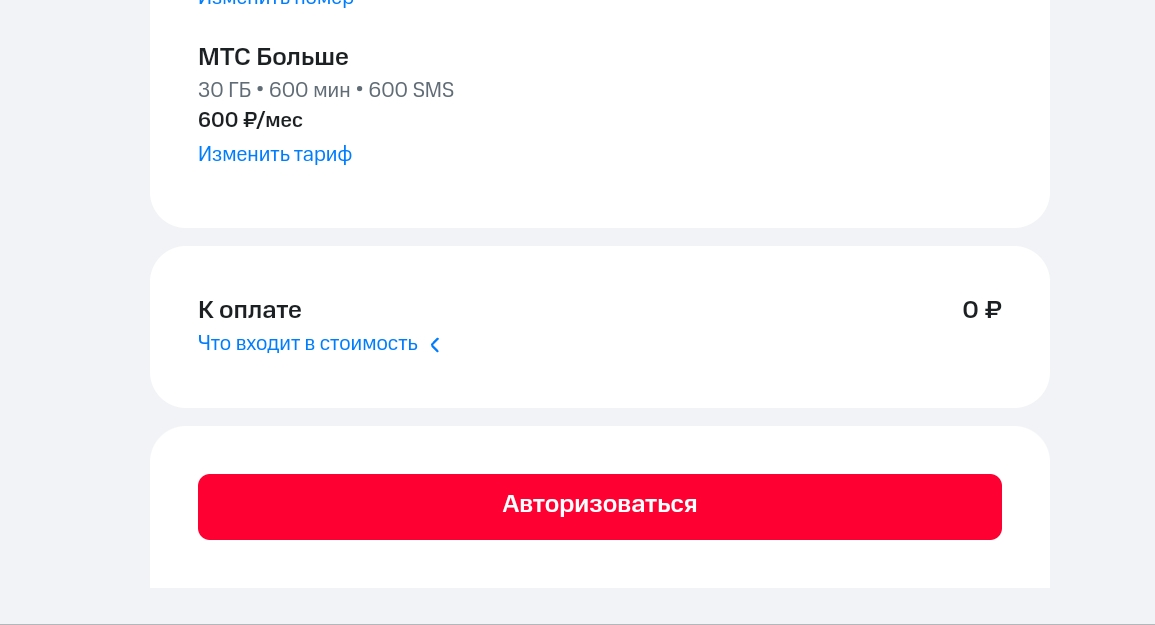This screenshot has width=1155, height=625.
Task: Expand the Что входит в стоимость details
Action: coord(308,343)
